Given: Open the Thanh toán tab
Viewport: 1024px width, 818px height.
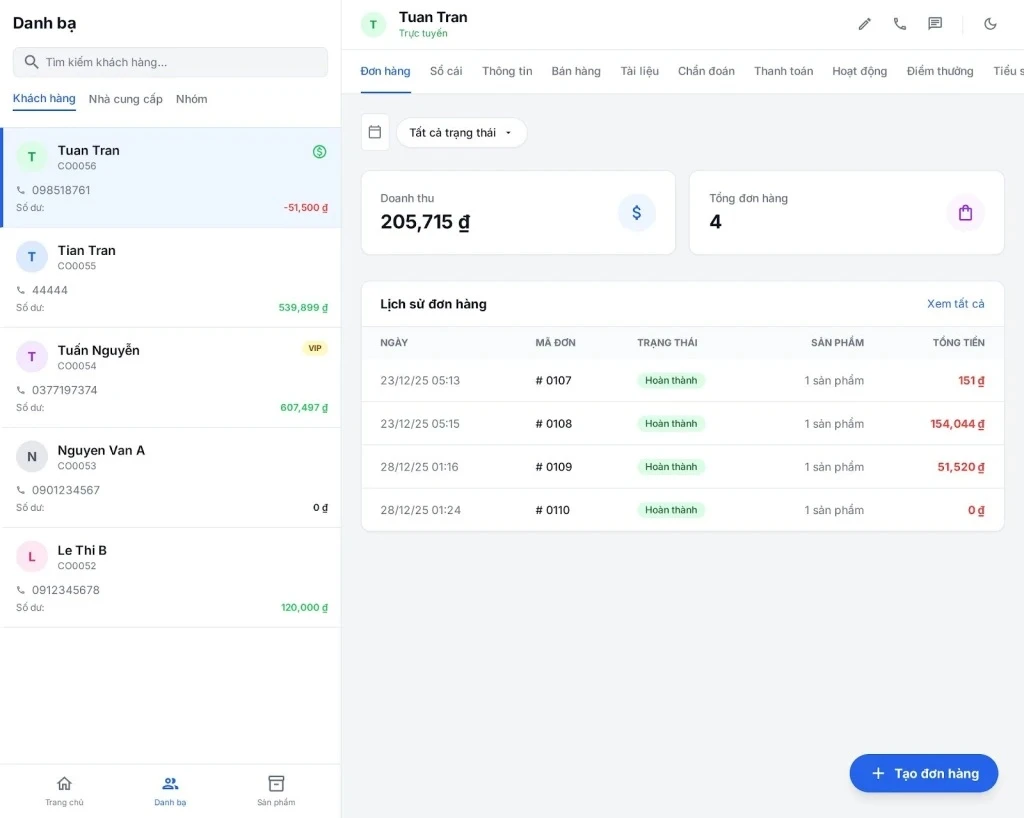Looking at the screenshot, I should pos(783,71).
